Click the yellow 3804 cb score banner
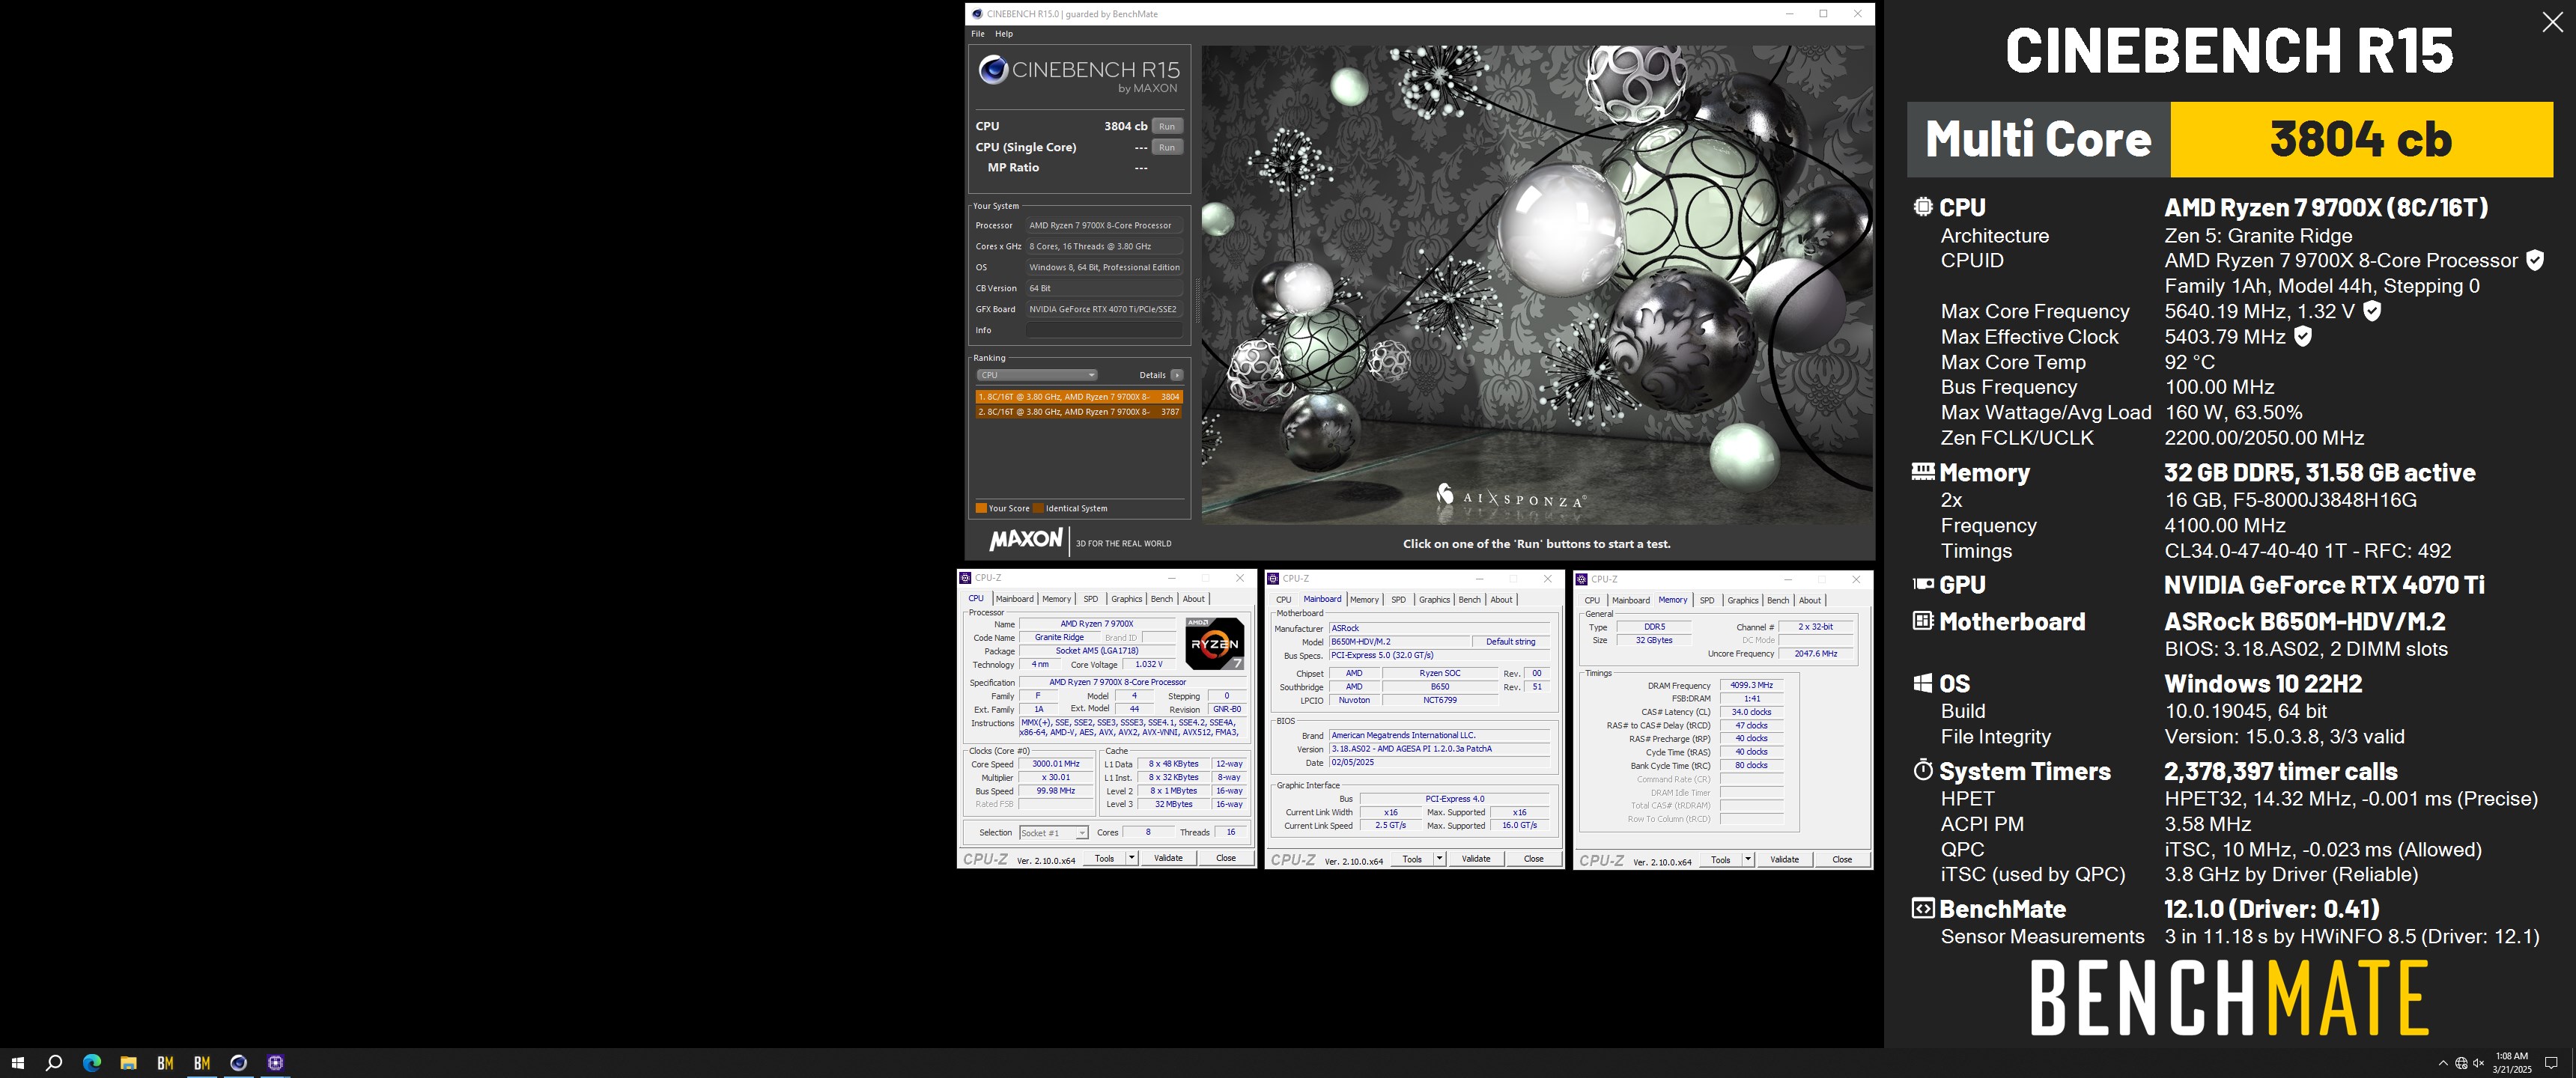Image resolution: width=2576 pixels, height=1078 pixels. pos(2361,139)
